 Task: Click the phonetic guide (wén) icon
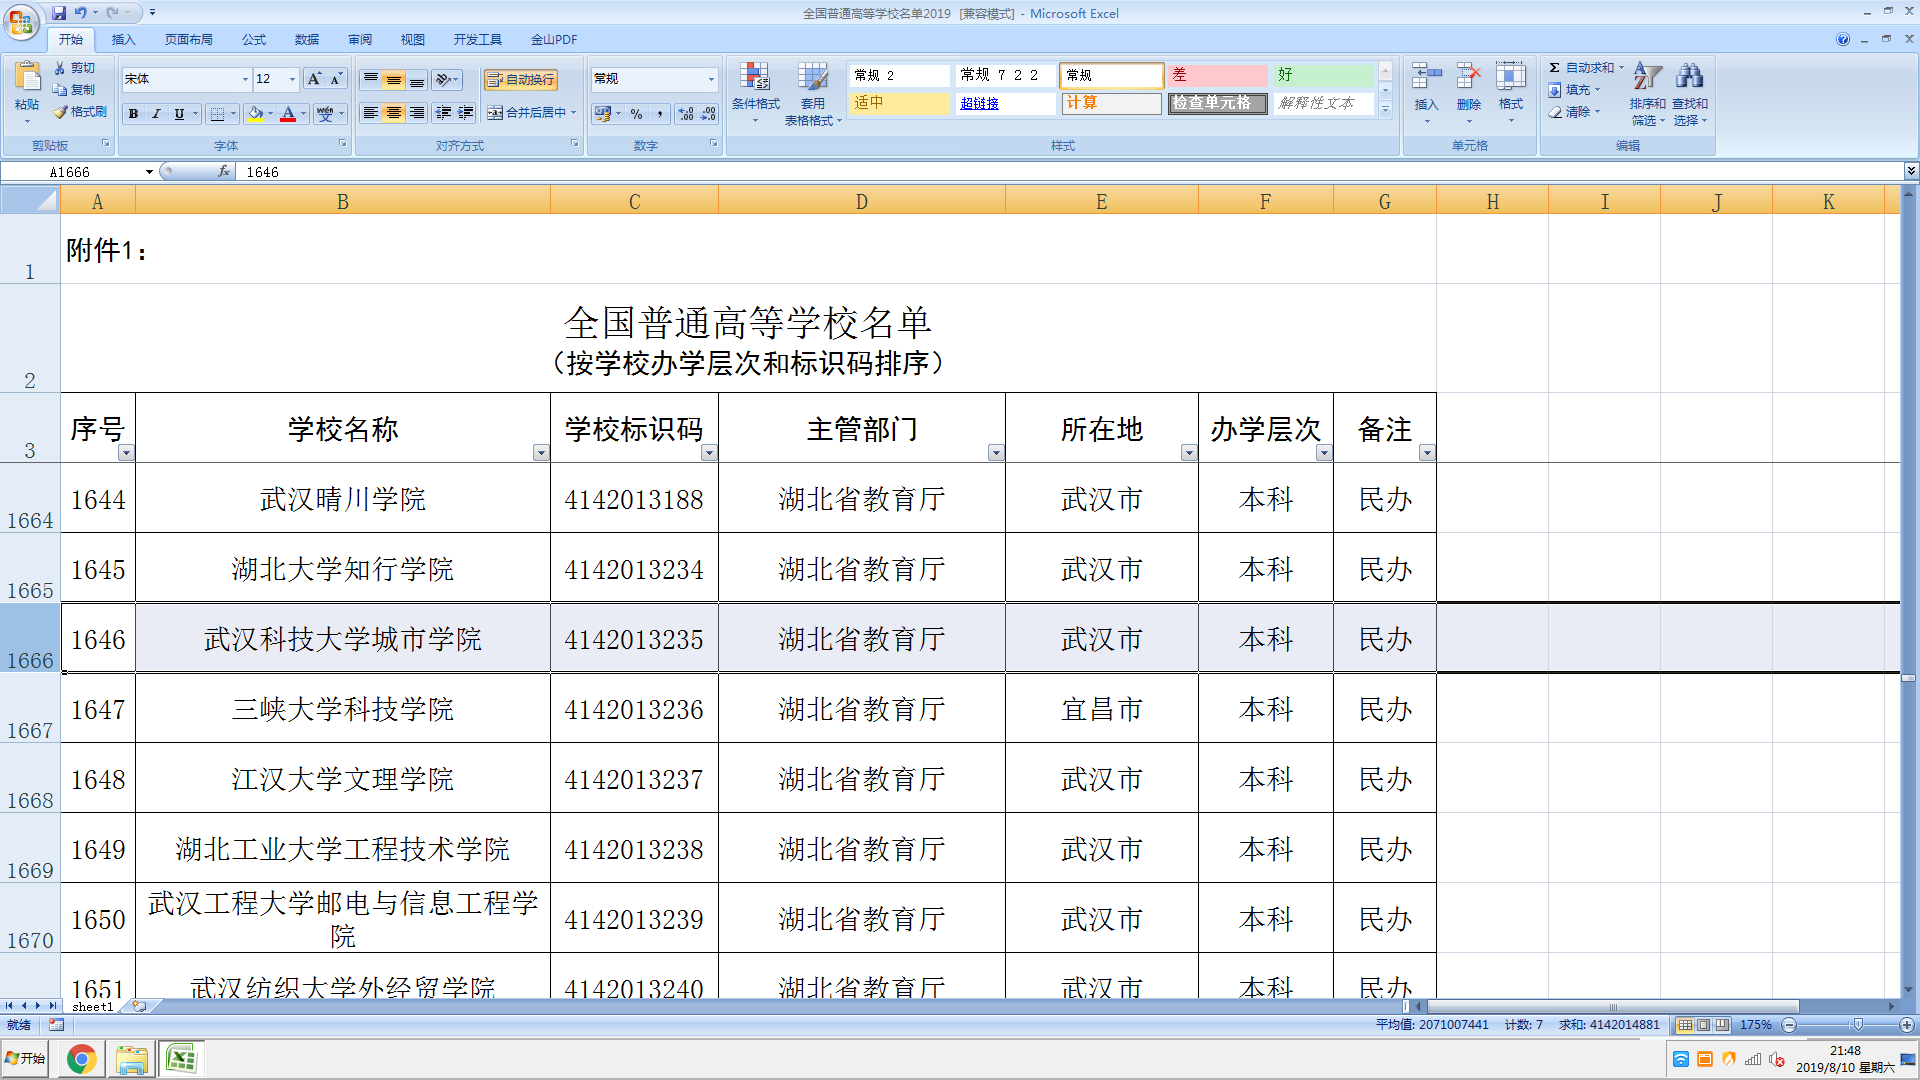(x=325, y=114)
